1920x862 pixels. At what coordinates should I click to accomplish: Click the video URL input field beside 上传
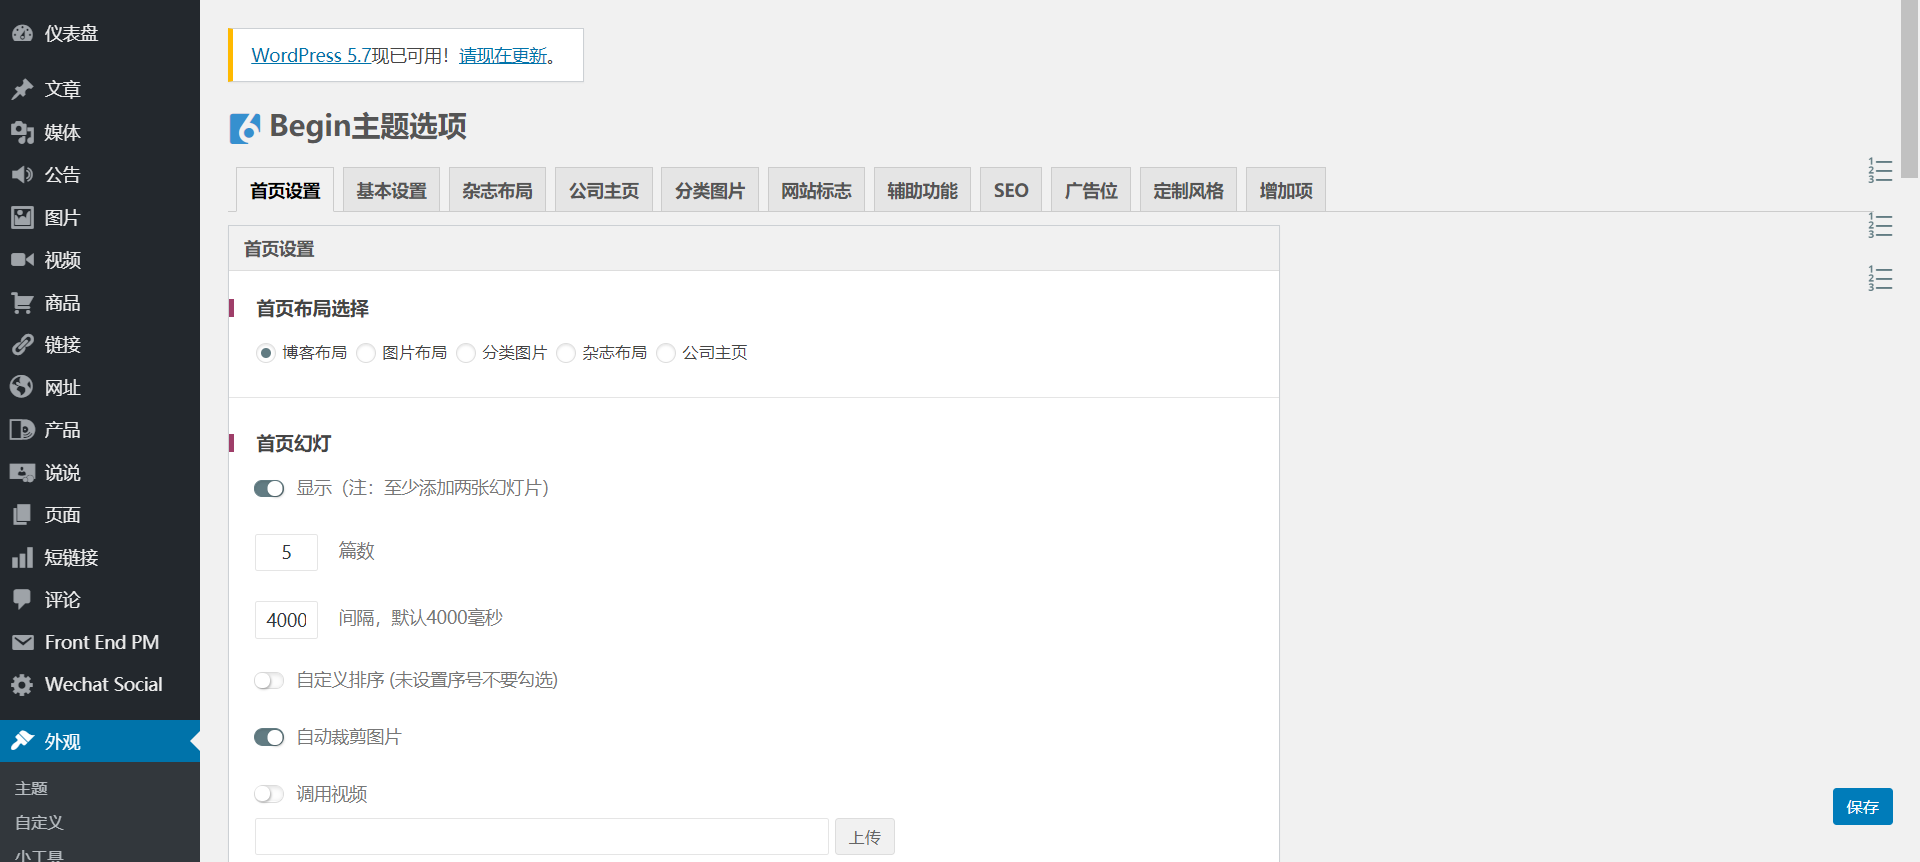tap(542, 837)
